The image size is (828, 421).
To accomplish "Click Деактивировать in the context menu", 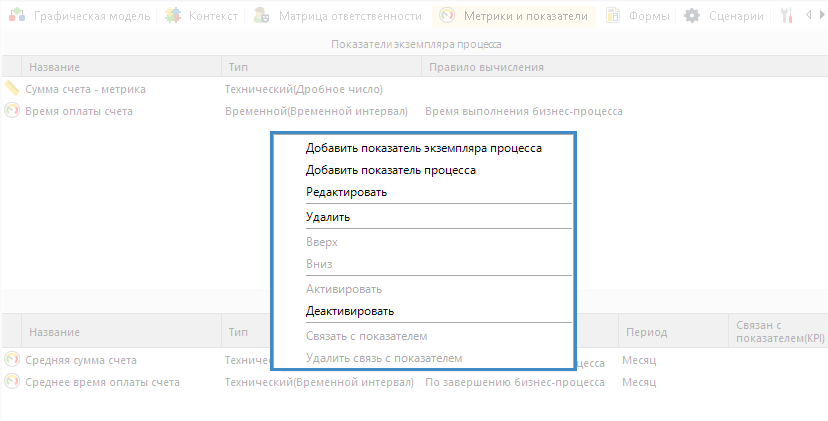I will (350, 311).
